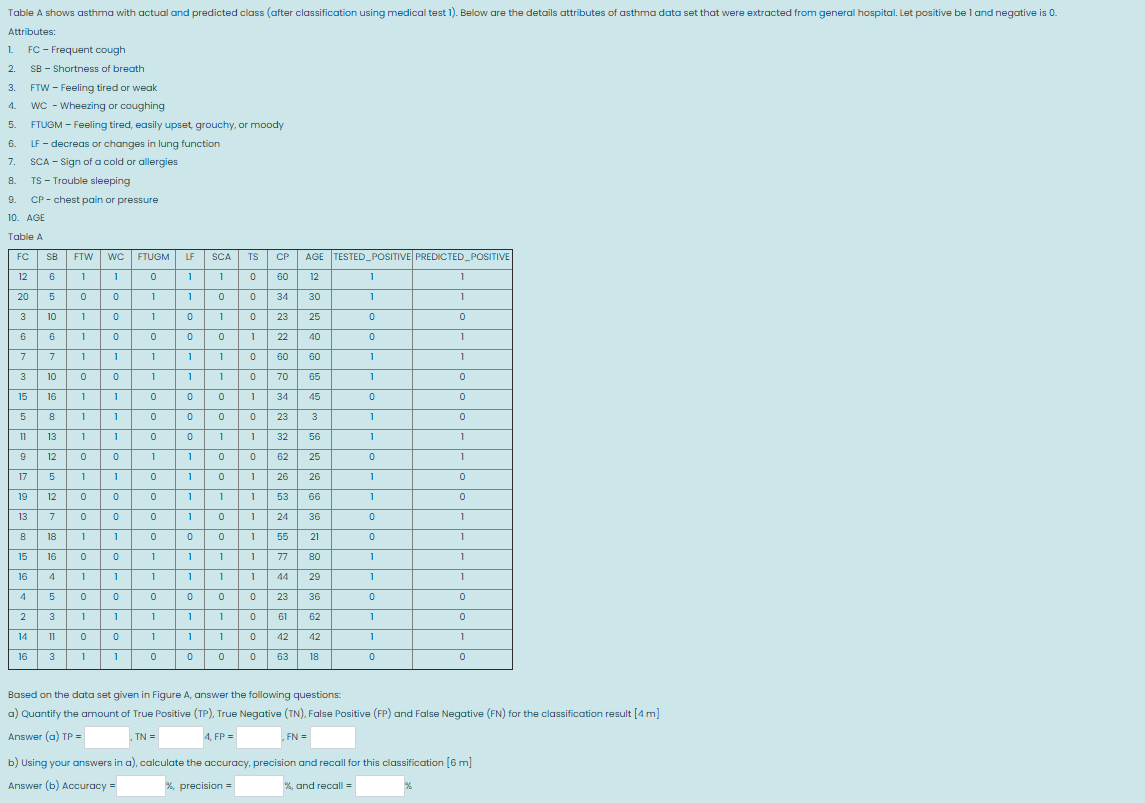Click the precision answer input field
The width and height of the screenshot is (1145, 803).
(259, 785)
